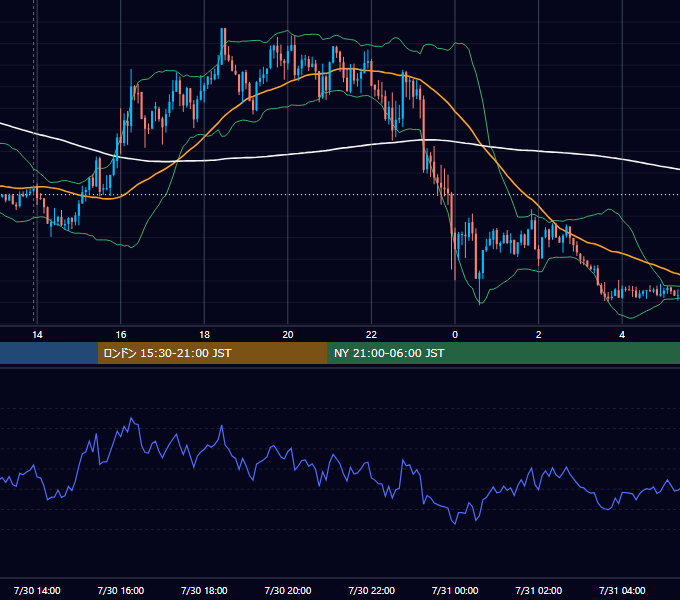This screenshot has height=600, width=680.
Task: Click the 7/30 16:00 time label
Action: (121, 590)
